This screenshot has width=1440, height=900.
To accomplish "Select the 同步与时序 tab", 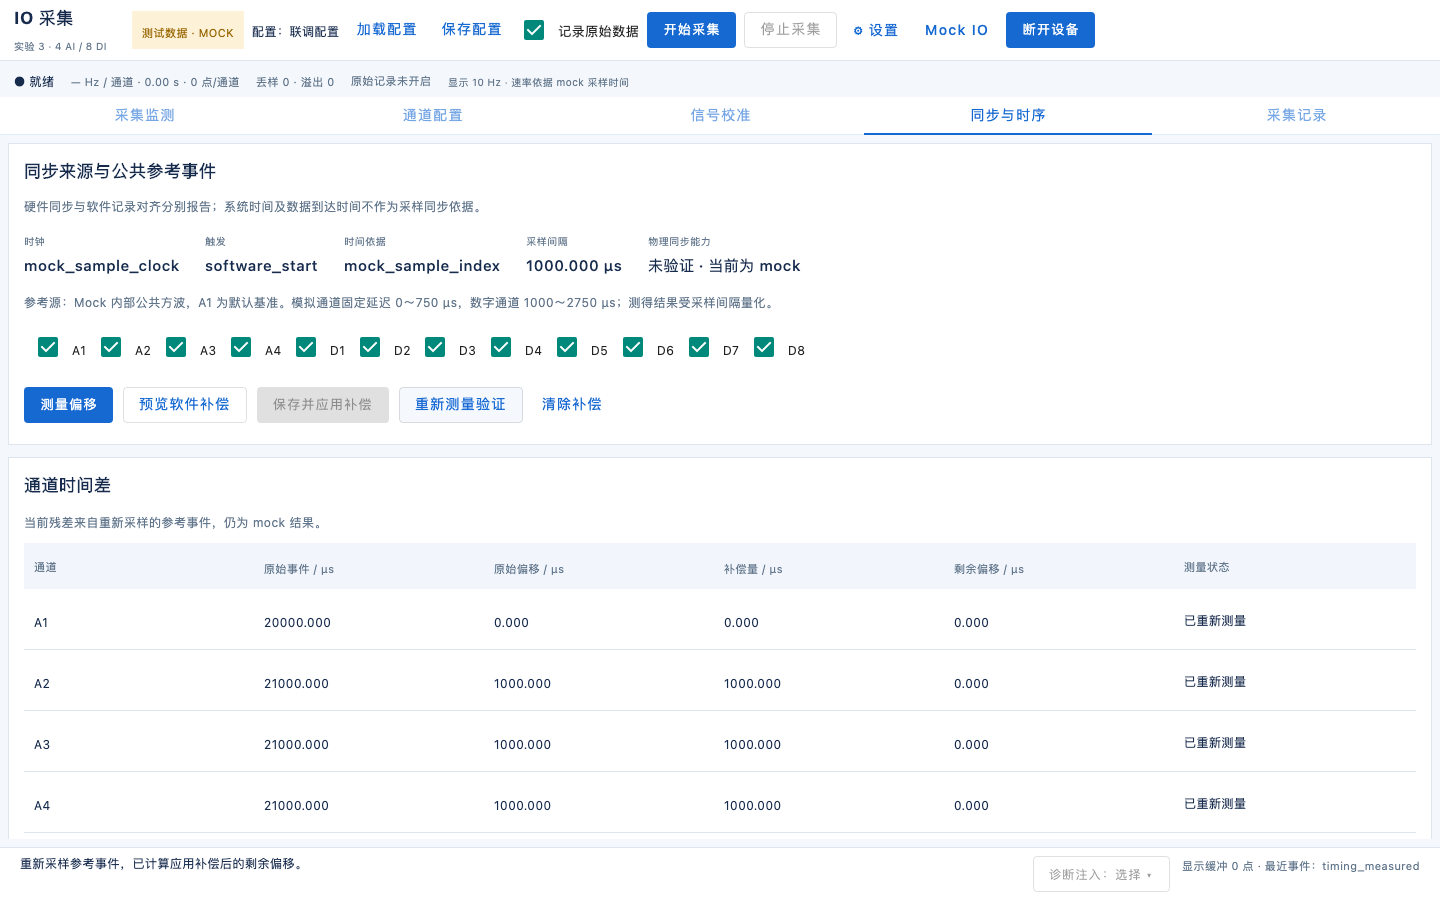I will (x=1008, y=115).
